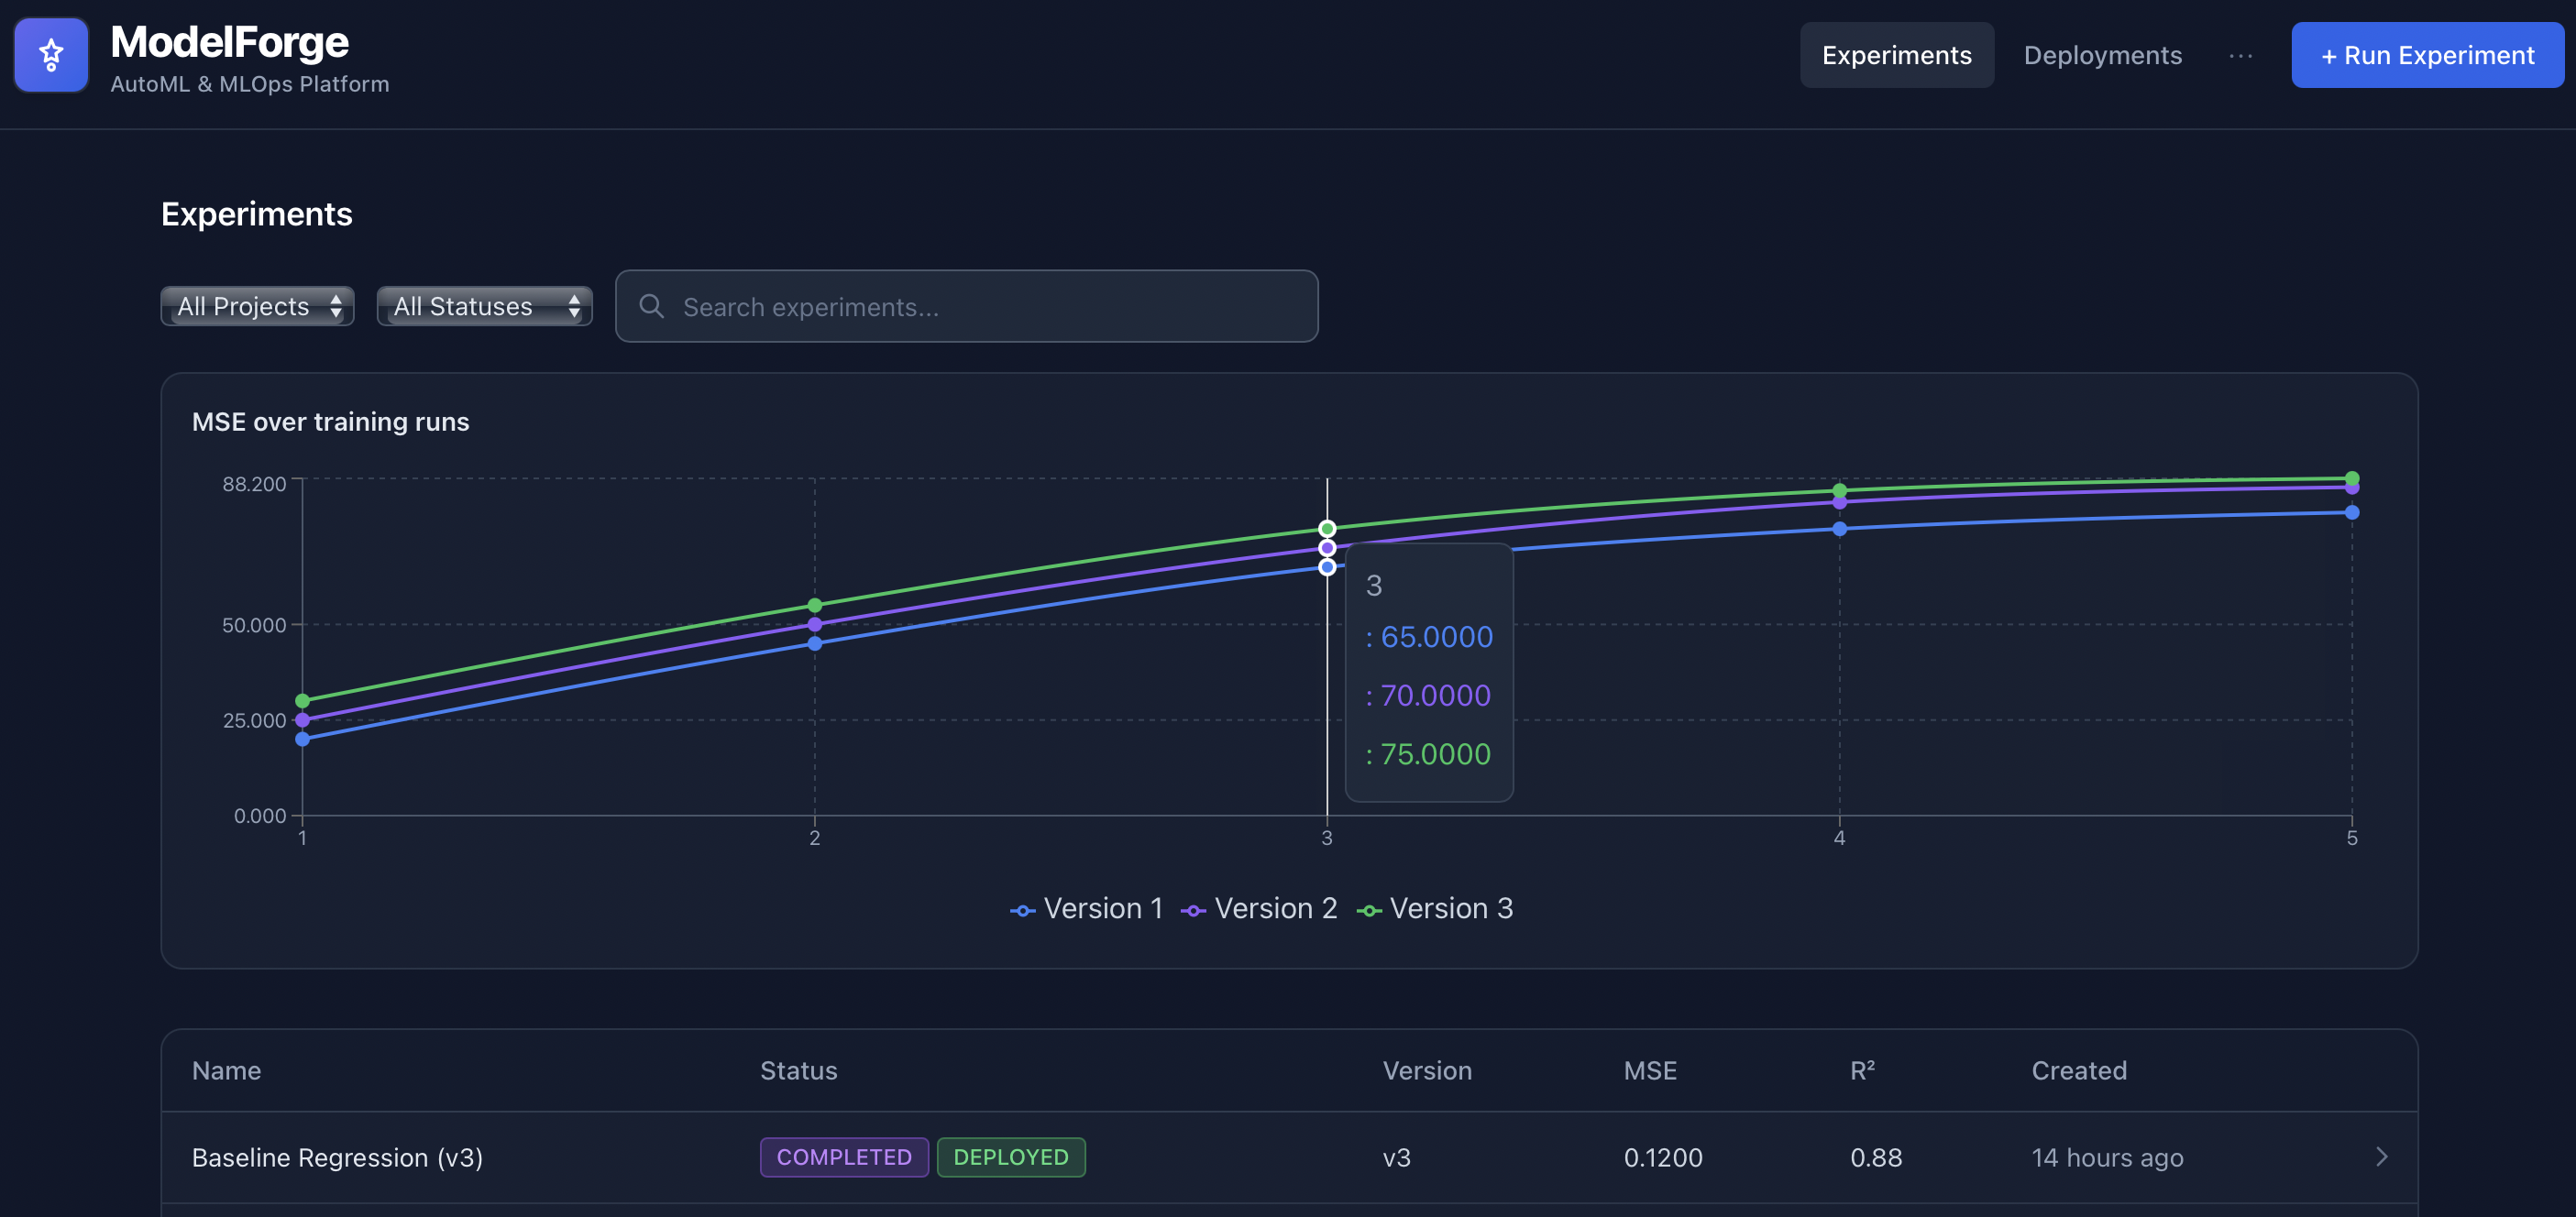Viewport: 2576px width, 1217px height.
Task: Click the chevron on Baseline Regression row
Action: tap(2383, 1157)
